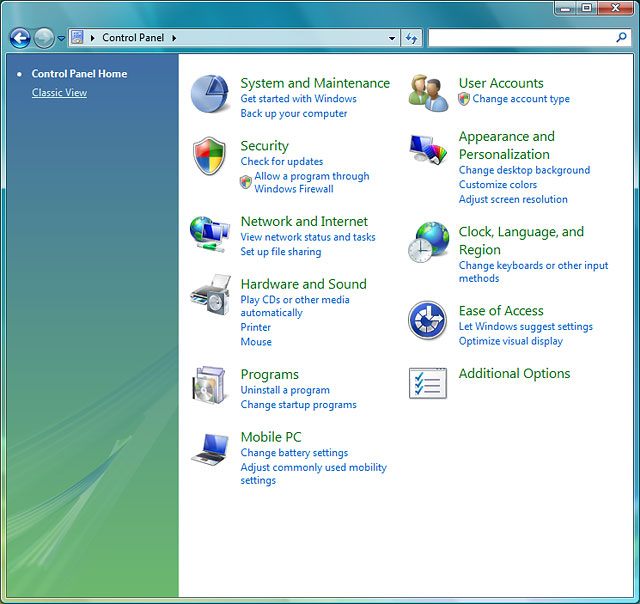Open the recent pages dropdown arrow
The width and height of the screenshot is (640, 604).
61,38
